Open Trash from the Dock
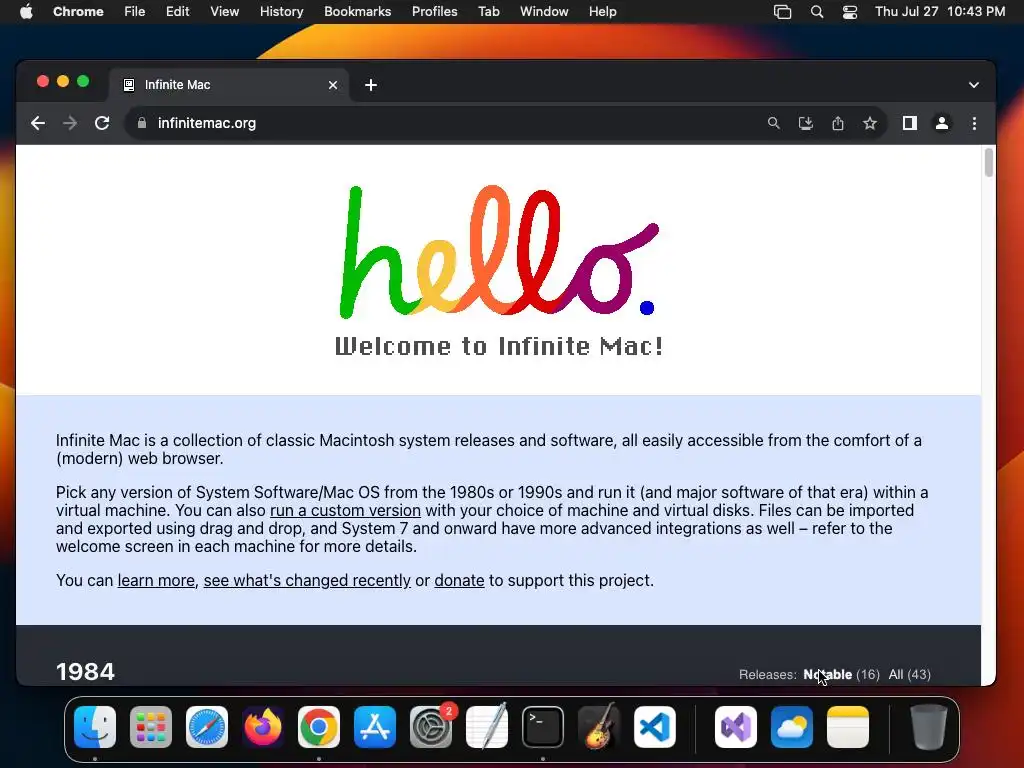The width and height of the screenshot is (1024, 768). 929,727
